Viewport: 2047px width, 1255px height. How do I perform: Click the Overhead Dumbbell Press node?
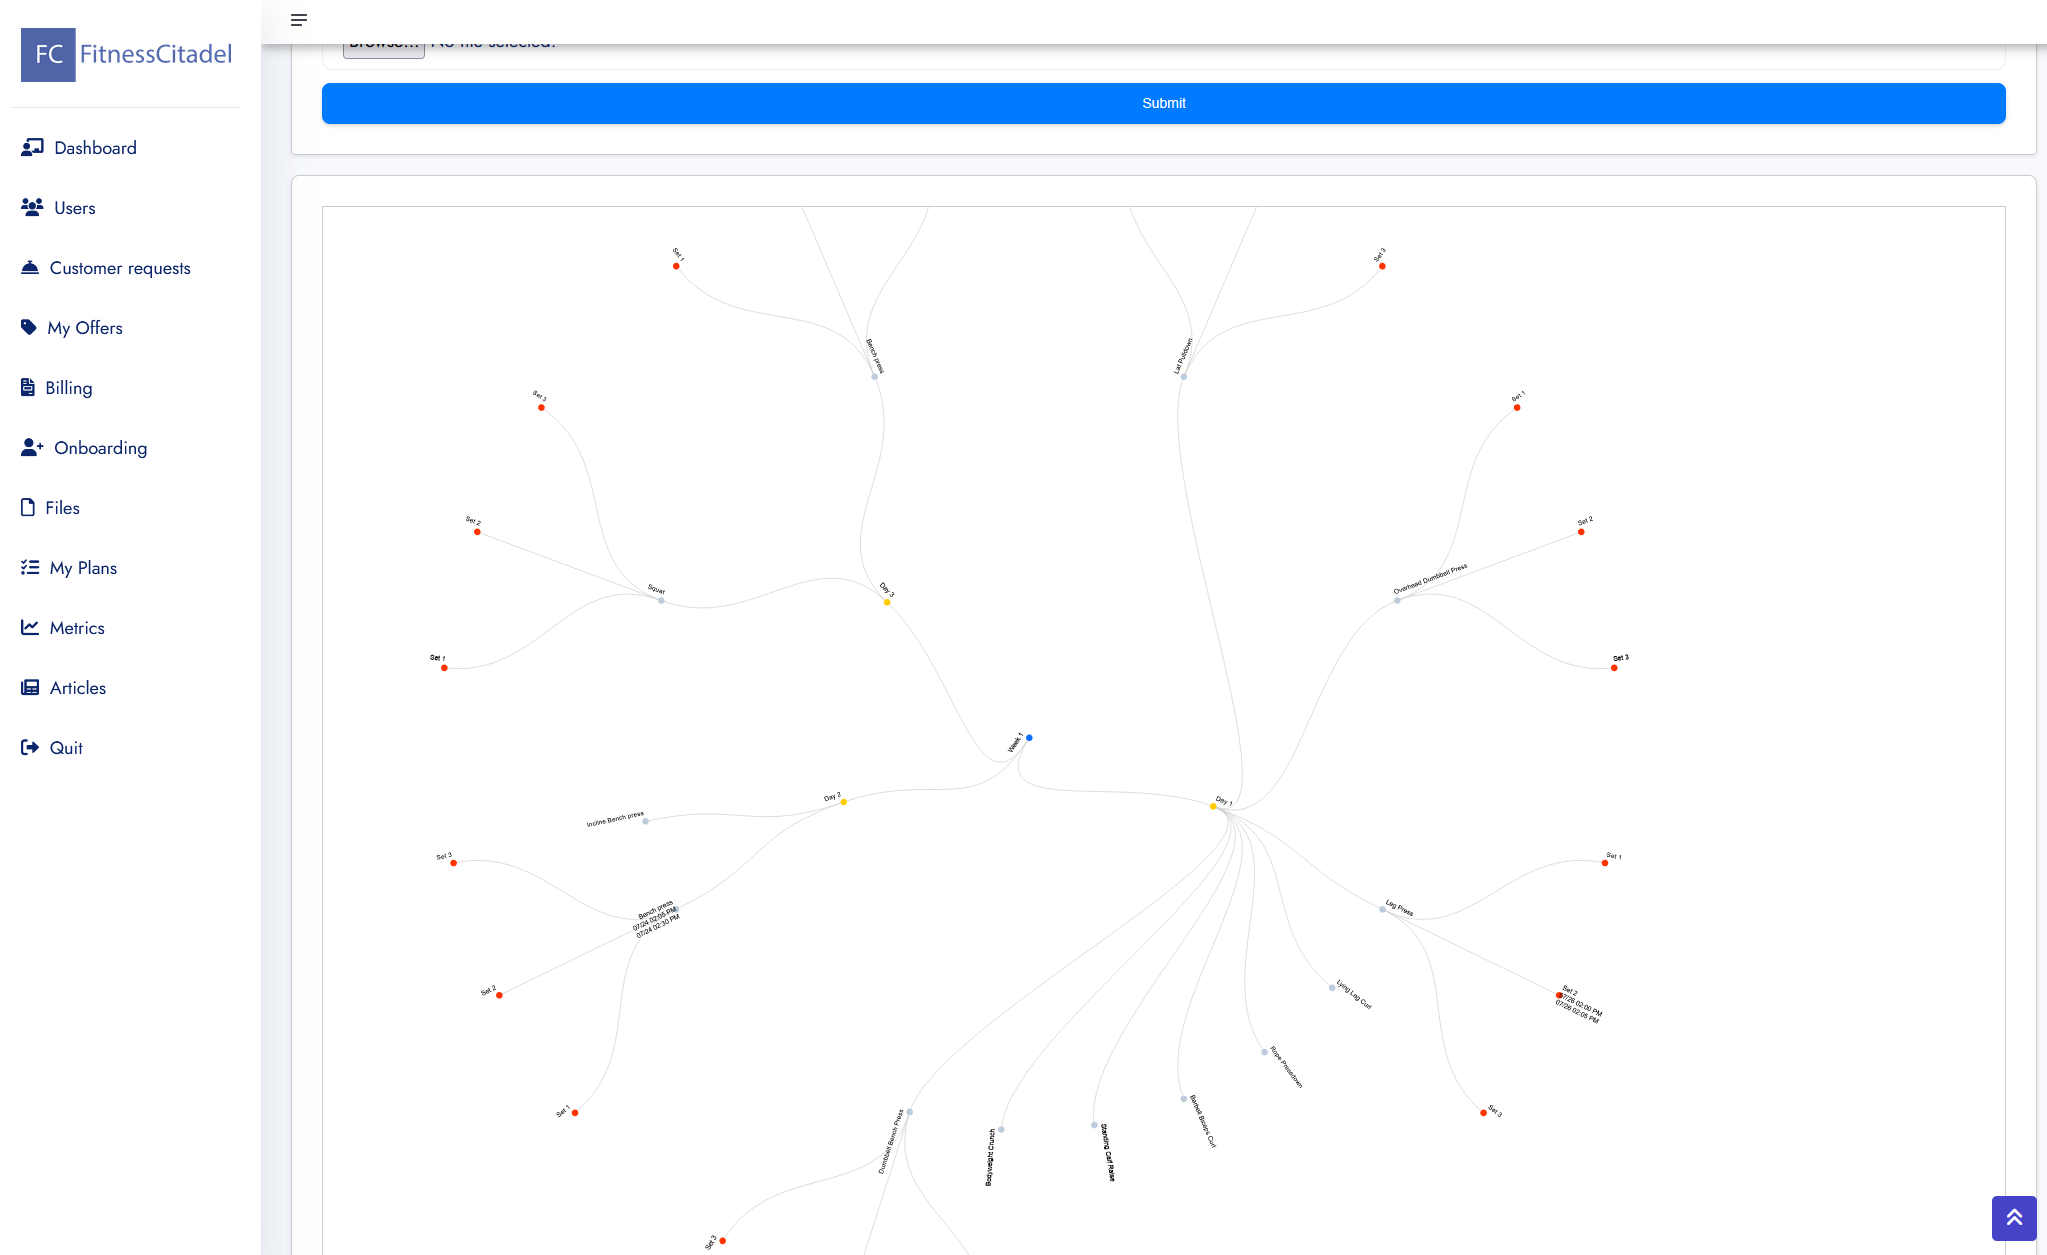click(x=1397, y=600)
